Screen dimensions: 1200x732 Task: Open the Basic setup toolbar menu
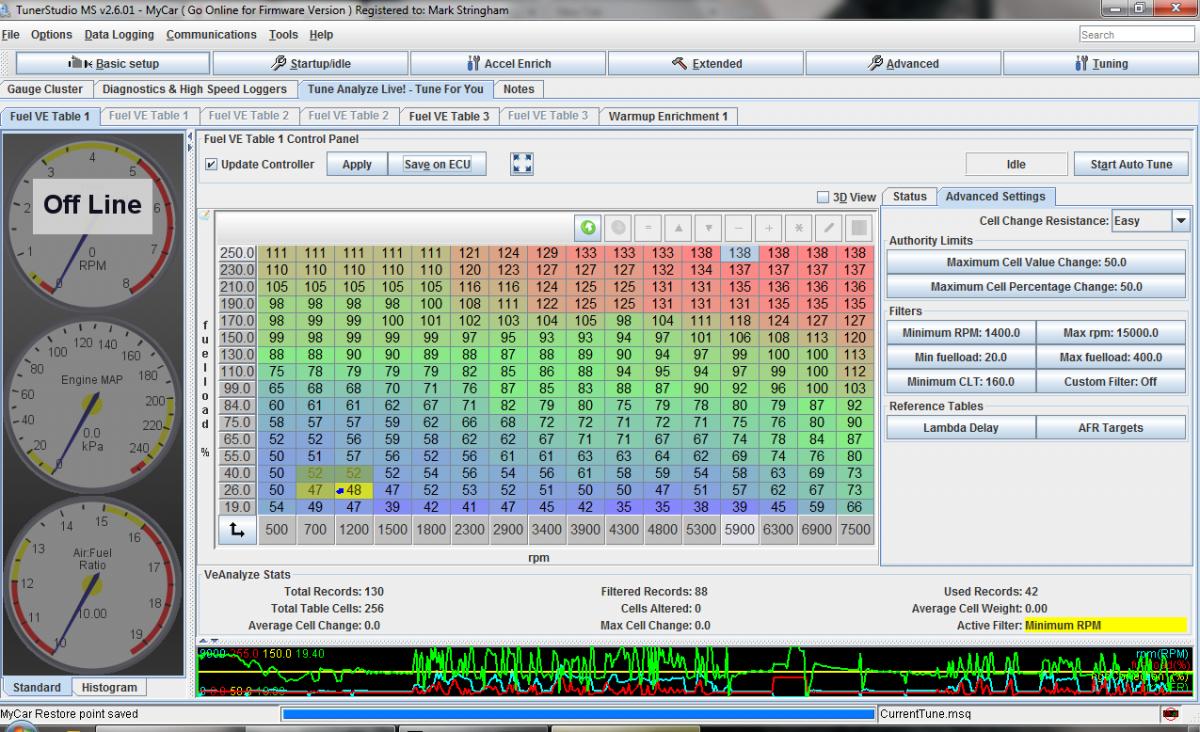pos(114,63)
